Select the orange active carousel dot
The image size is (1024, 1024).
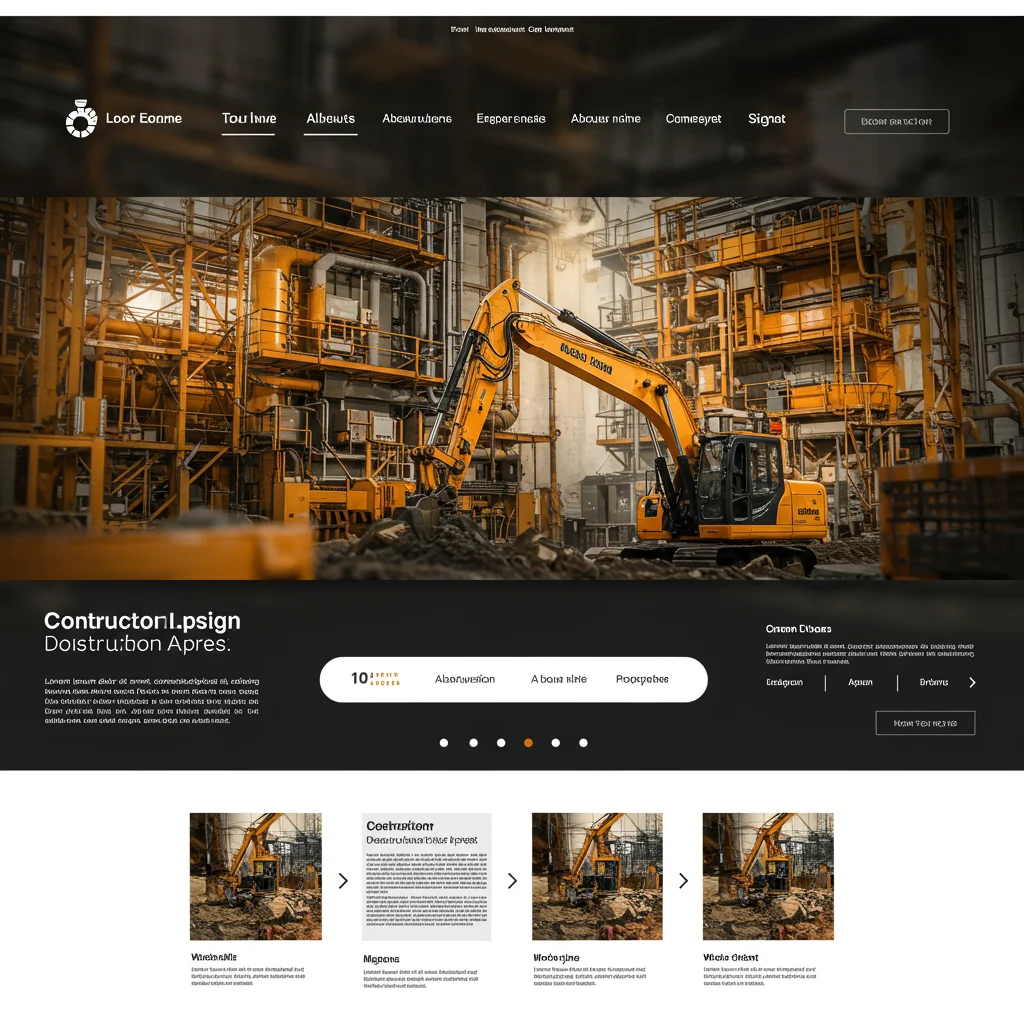(x=528, y=743)
